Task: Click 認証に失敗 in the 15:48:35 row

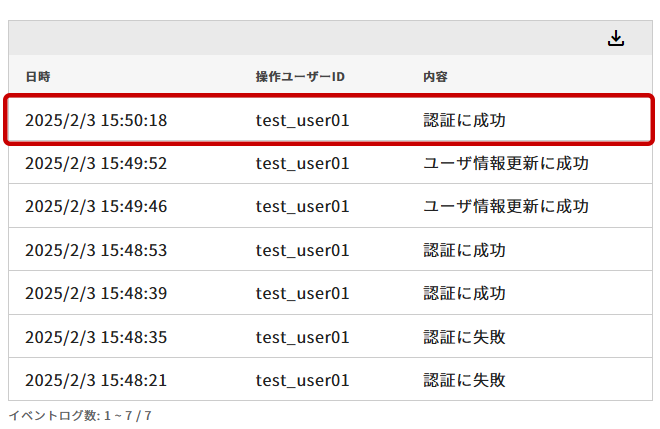Action: 464,336
